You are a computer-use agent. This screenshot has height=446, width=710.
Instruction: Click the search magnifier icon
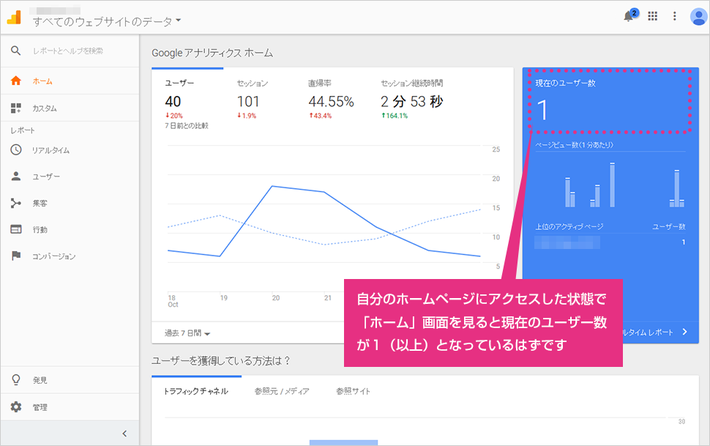click(x=16, y=50)
